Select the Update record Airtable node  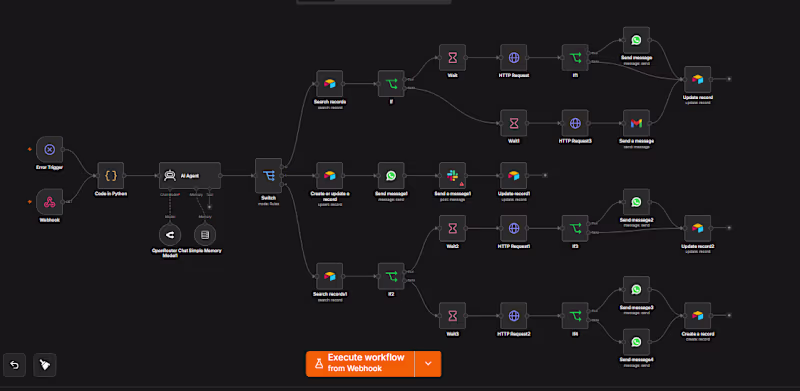point(697,79)
